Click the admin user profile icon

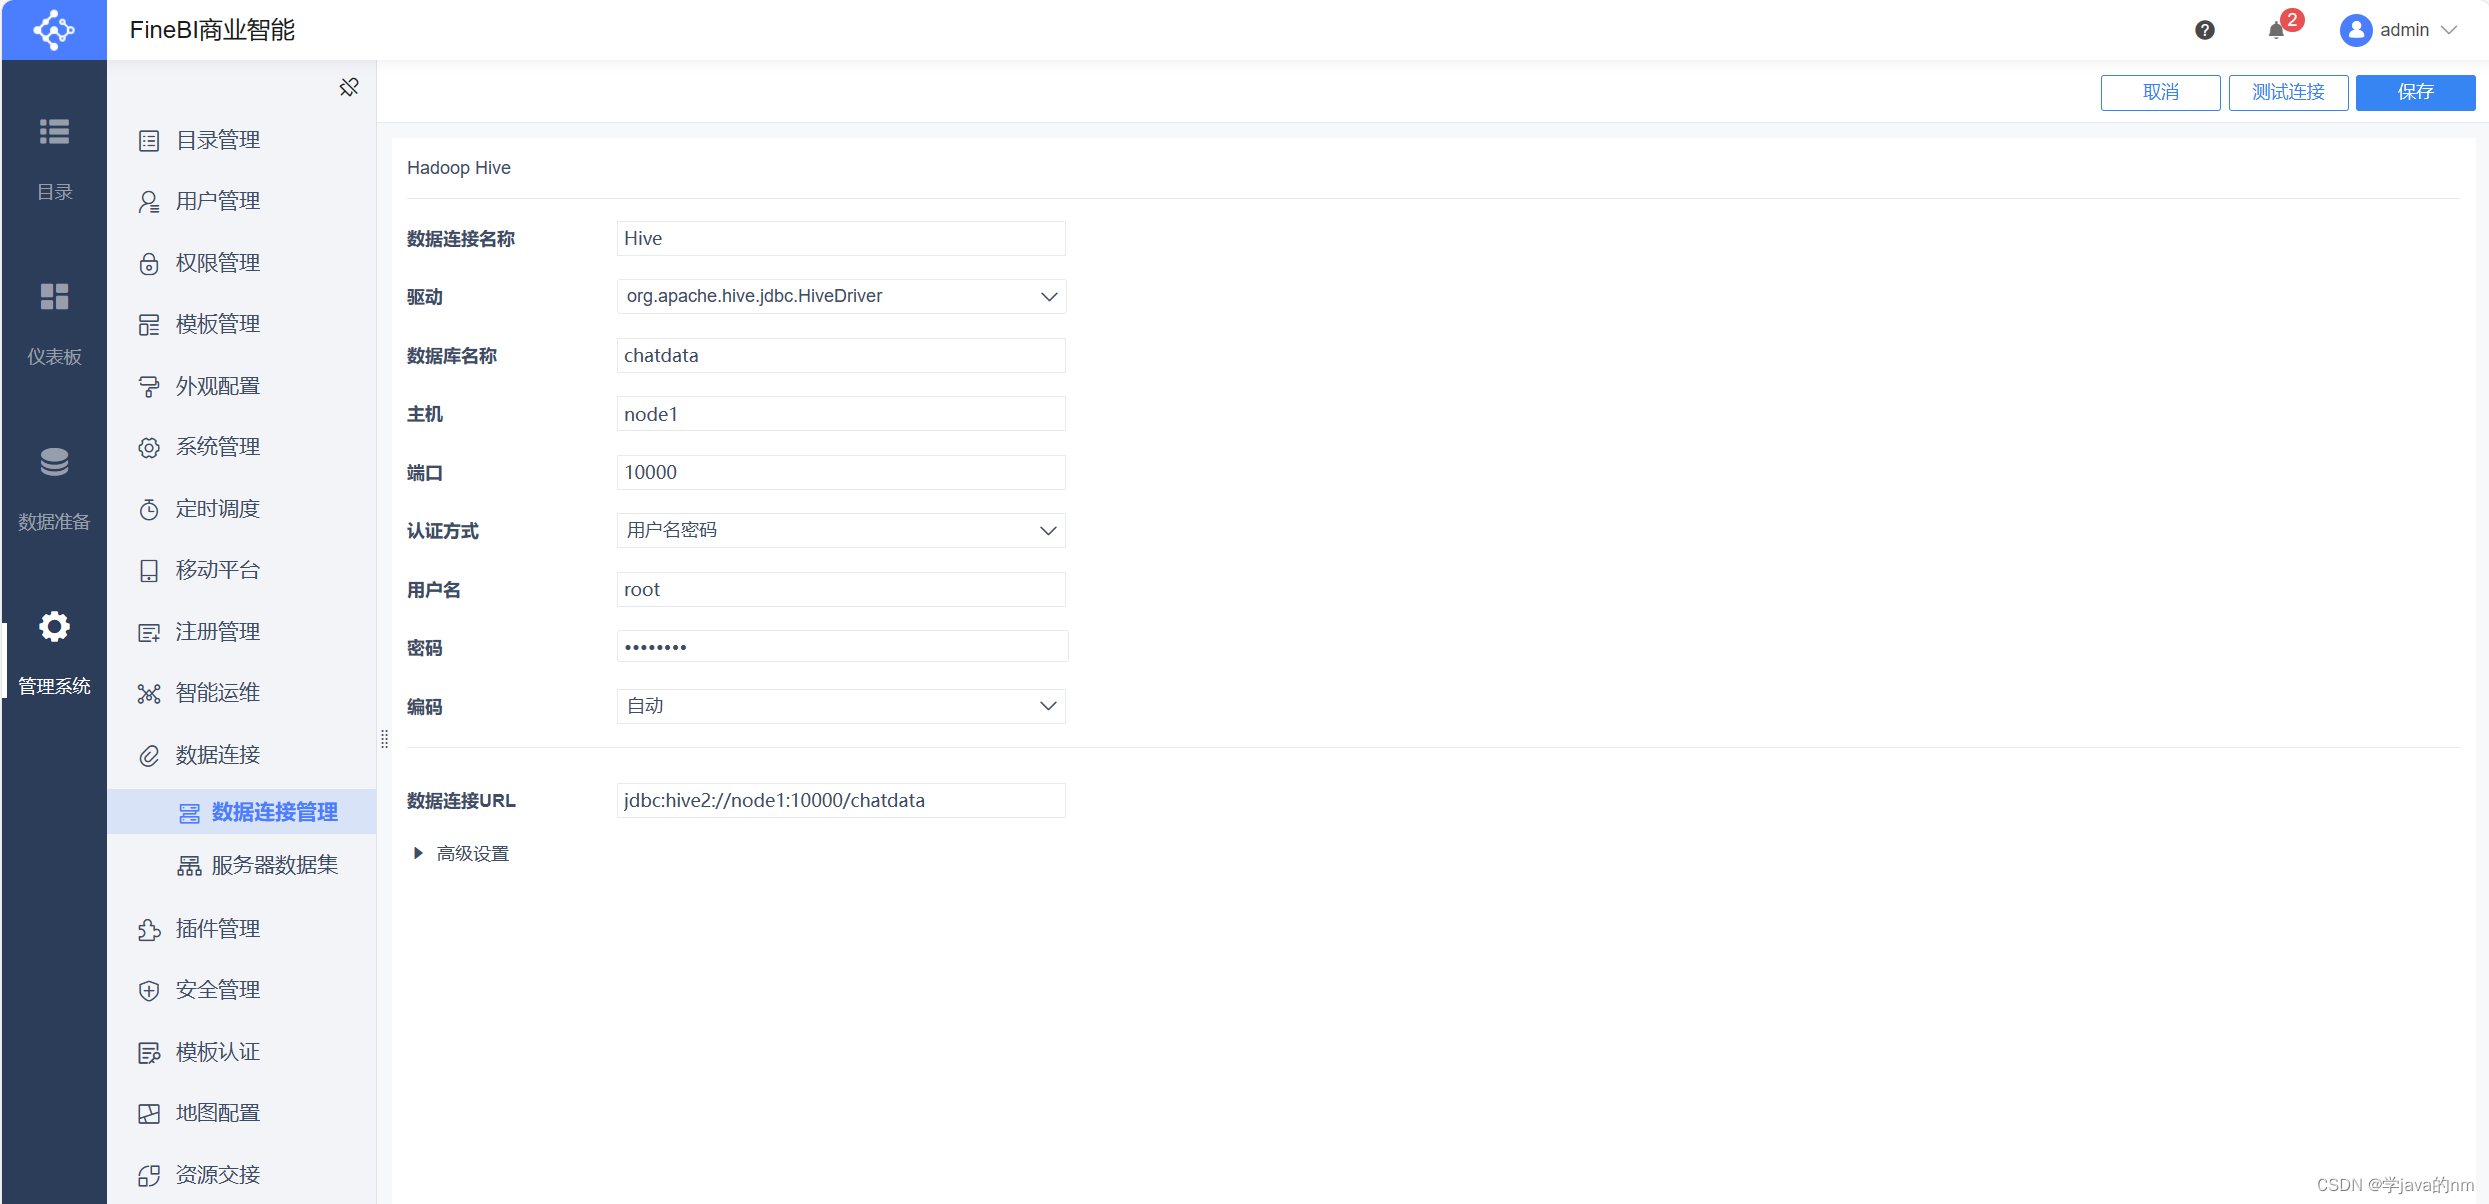point(2354,29)
